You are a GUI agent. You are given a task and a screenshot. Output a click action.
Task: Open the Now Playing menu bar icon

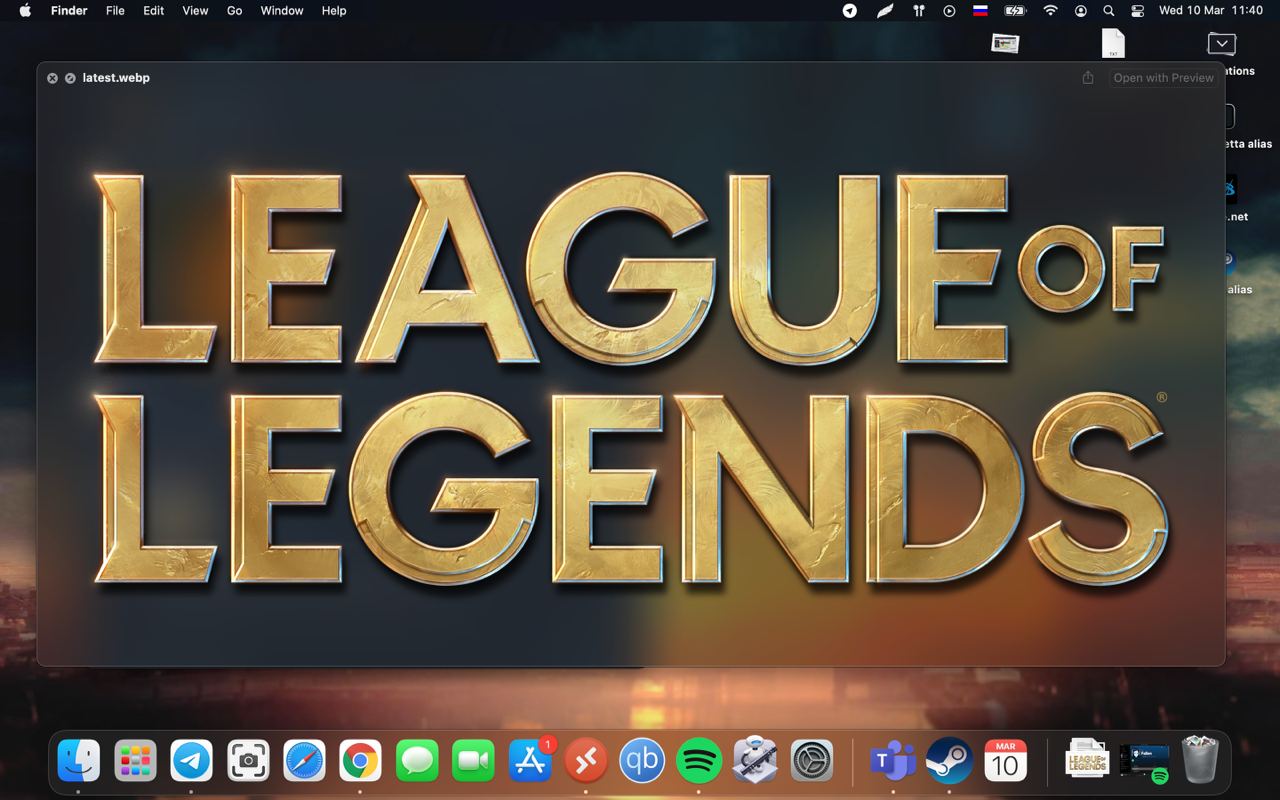coord(949,11)
